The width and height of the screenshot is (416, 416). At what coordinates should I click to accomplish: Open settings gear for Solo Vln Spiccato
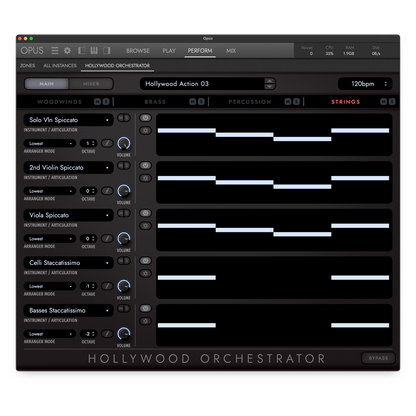click(145, 130)
